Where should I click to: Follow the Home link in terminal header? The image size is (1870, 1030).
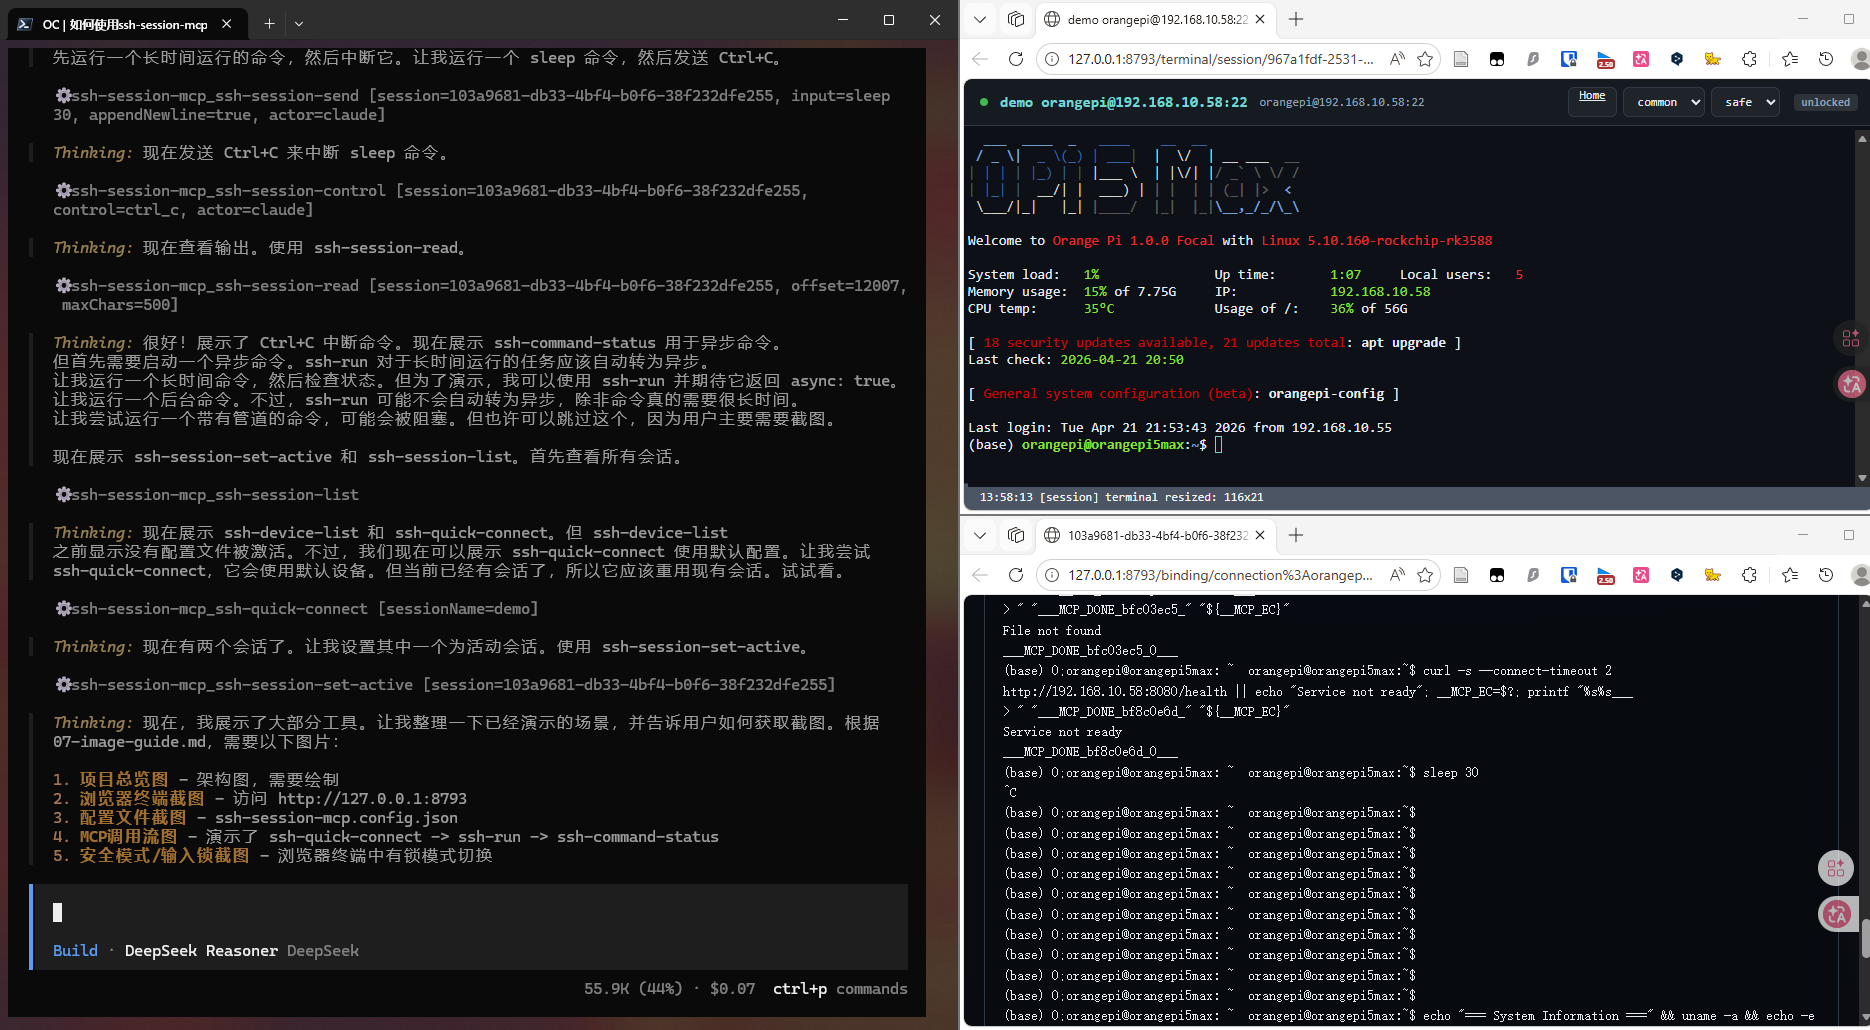1592,96
